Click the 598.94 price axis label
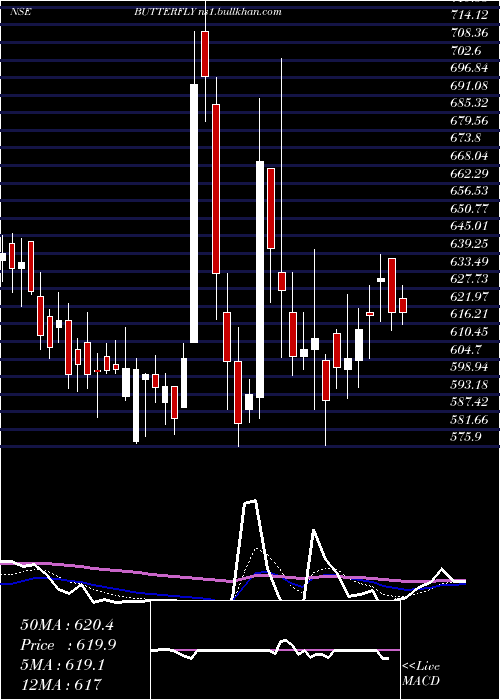 [468, 367]
